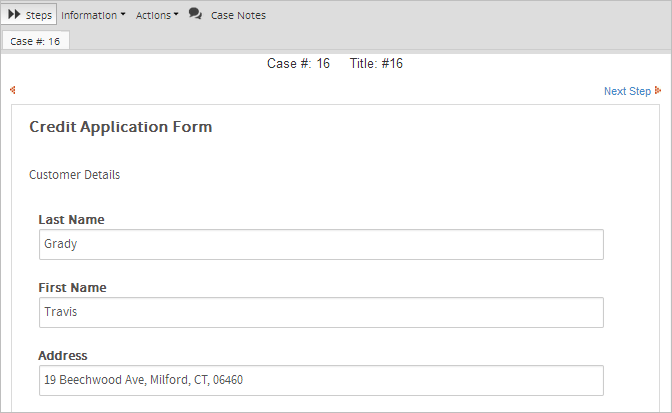This screenshot has width=672, height=413.
Task: Go to Next Step link
Action: click(627, 91)
